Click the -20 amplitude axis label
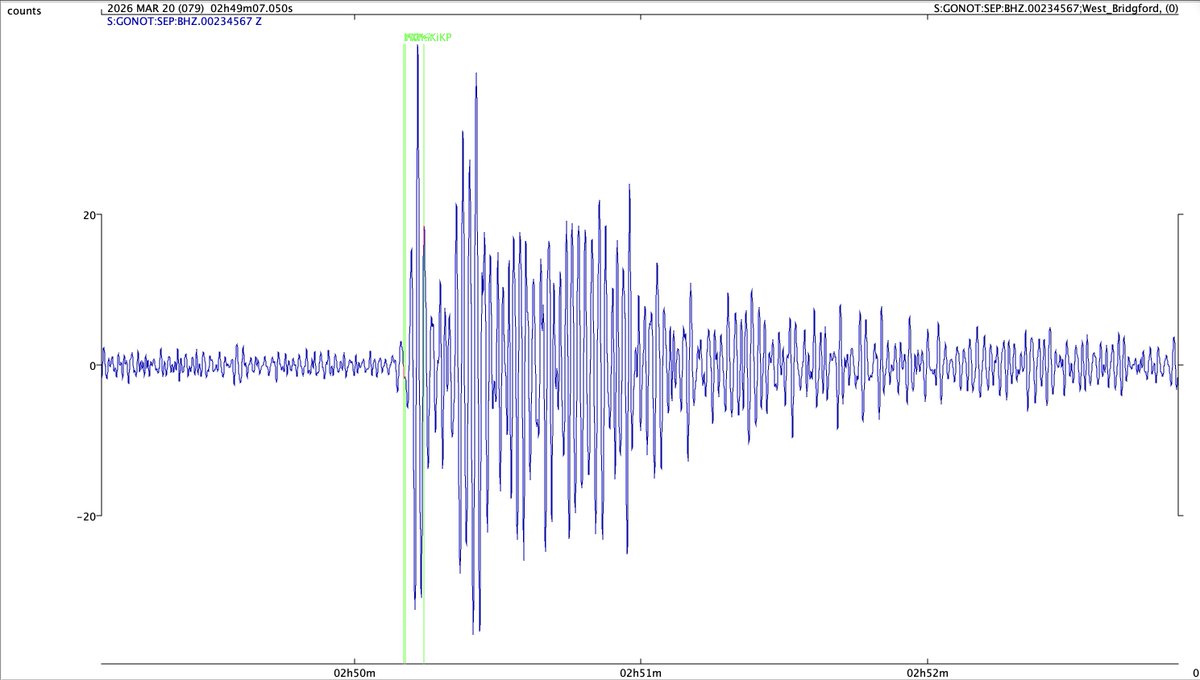This screenshot has width=1200, height=680. click(86, 516)
